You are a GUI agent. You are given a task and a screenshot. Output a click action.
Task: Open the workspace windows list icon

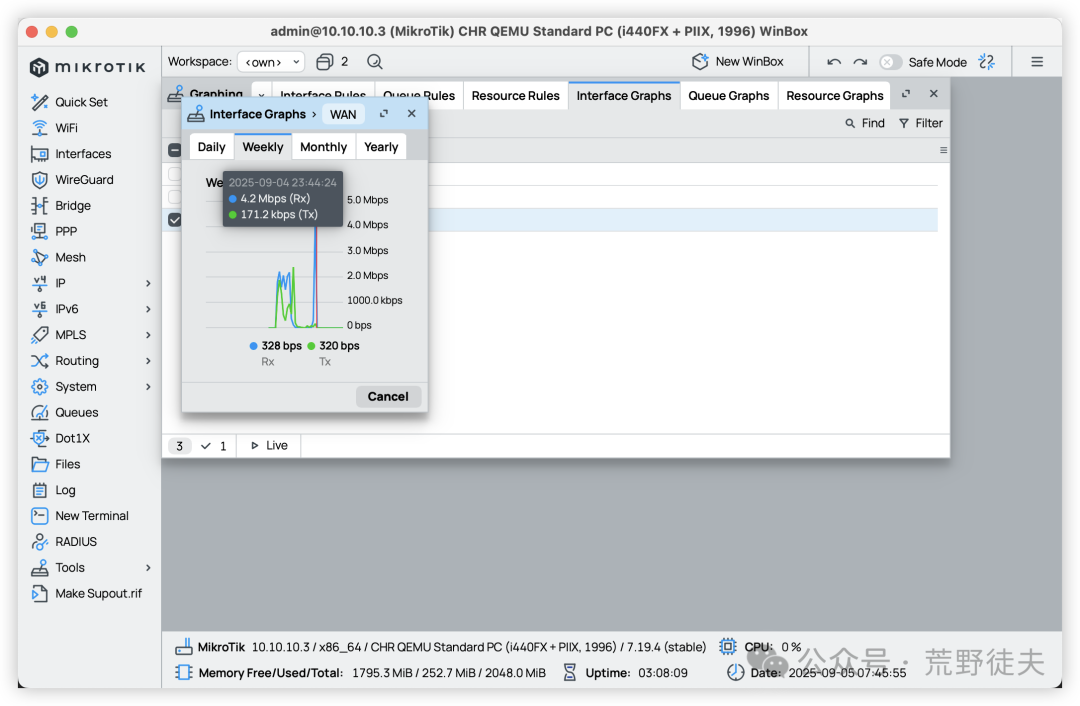(324, 62)
